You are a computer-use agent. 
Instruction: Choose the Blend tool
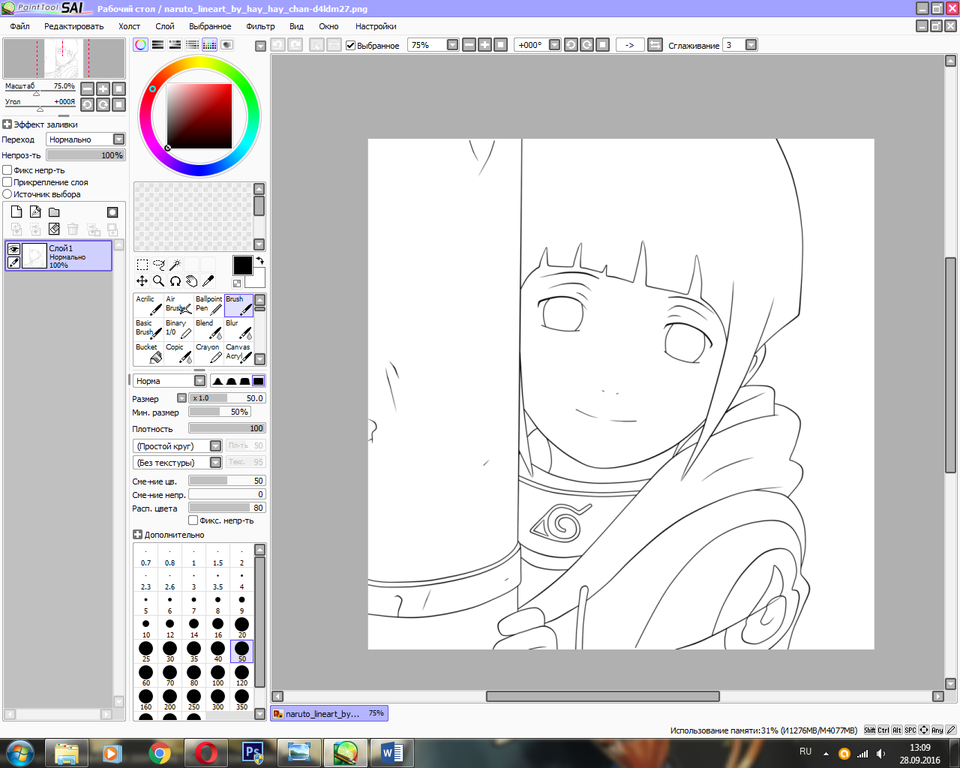[208, 329]
